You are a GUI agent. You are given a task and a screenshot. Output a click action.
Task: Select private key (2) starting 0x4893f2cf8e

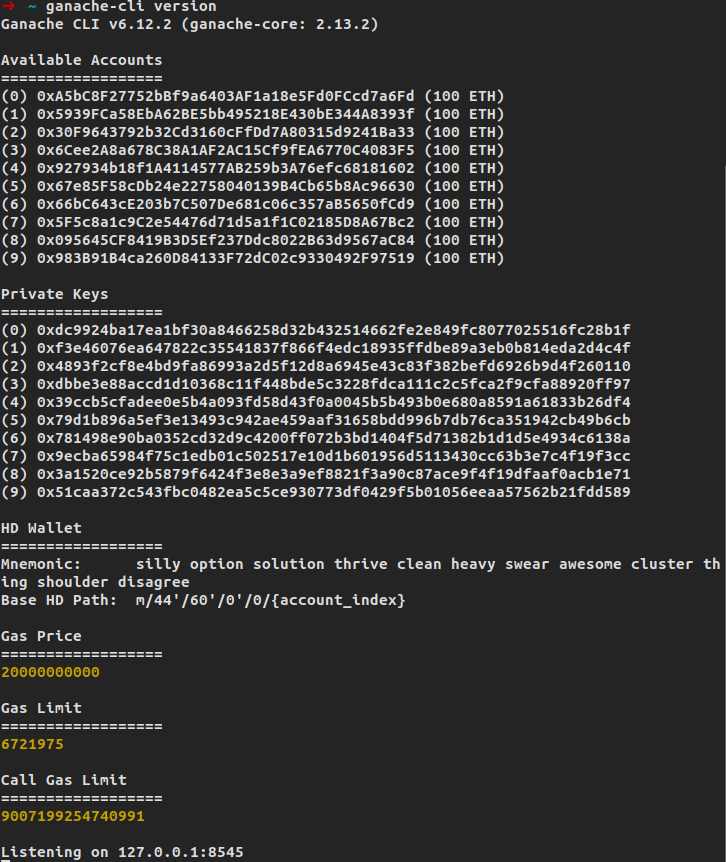334,366
